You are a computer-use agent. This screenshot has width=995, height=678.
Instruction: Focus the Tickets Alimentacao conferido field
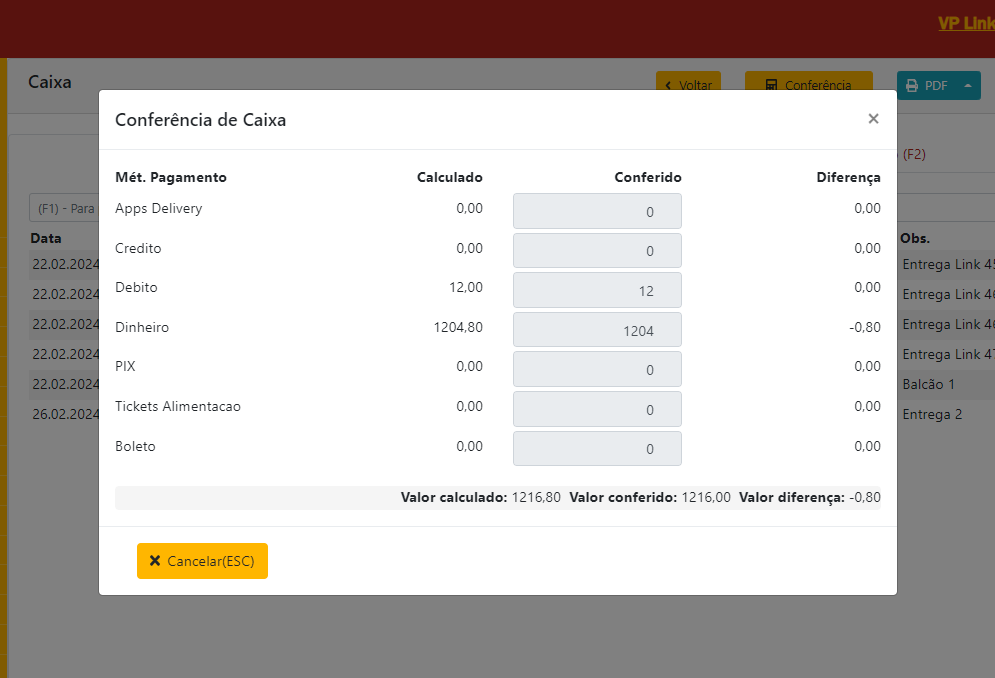click(597, 409)
